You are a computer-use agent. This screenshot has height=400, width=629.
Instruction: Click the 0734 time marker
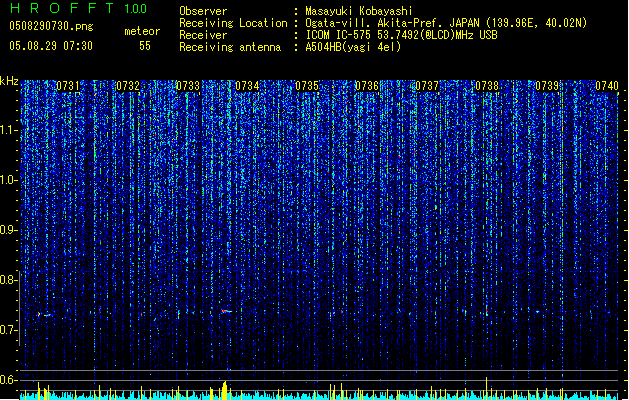tap(247, 86)
